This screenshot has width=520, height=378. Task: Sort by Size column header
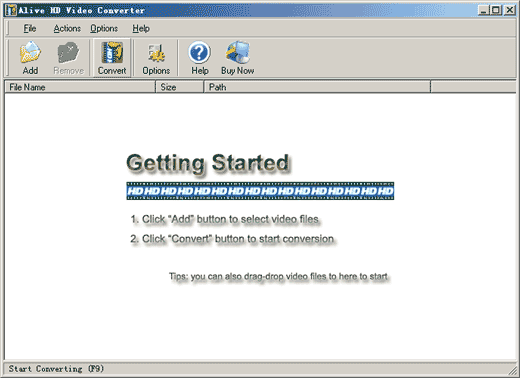point(180,87)
